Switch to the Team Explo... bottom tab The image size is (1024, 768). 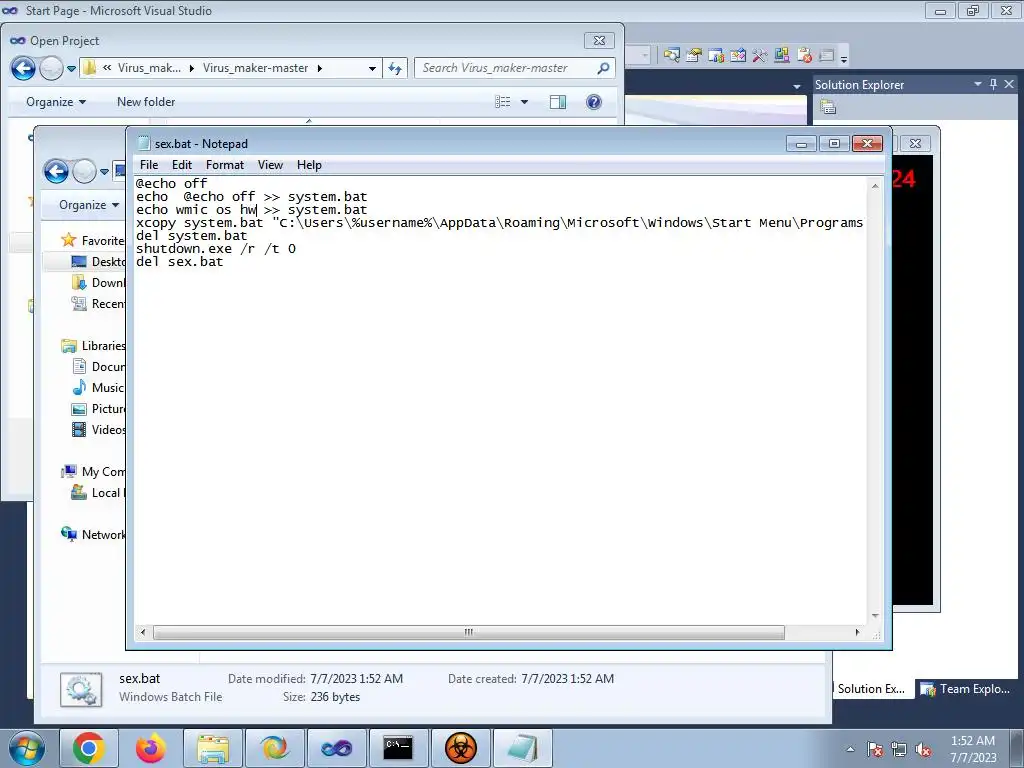point(966,689)
